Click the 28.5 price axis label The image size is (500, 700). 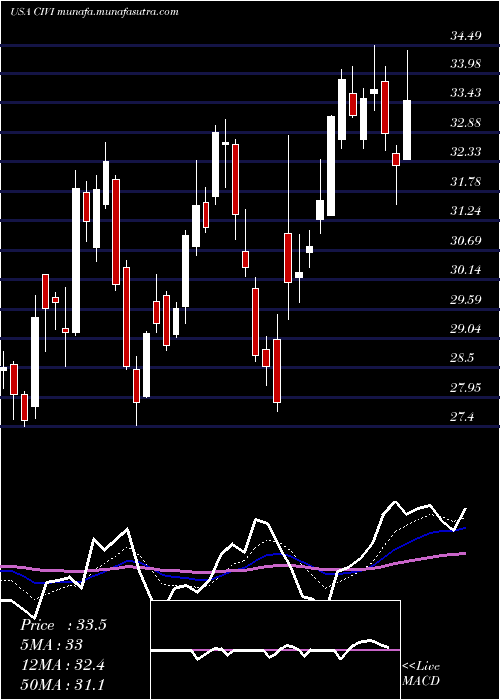tap(462, 358)
